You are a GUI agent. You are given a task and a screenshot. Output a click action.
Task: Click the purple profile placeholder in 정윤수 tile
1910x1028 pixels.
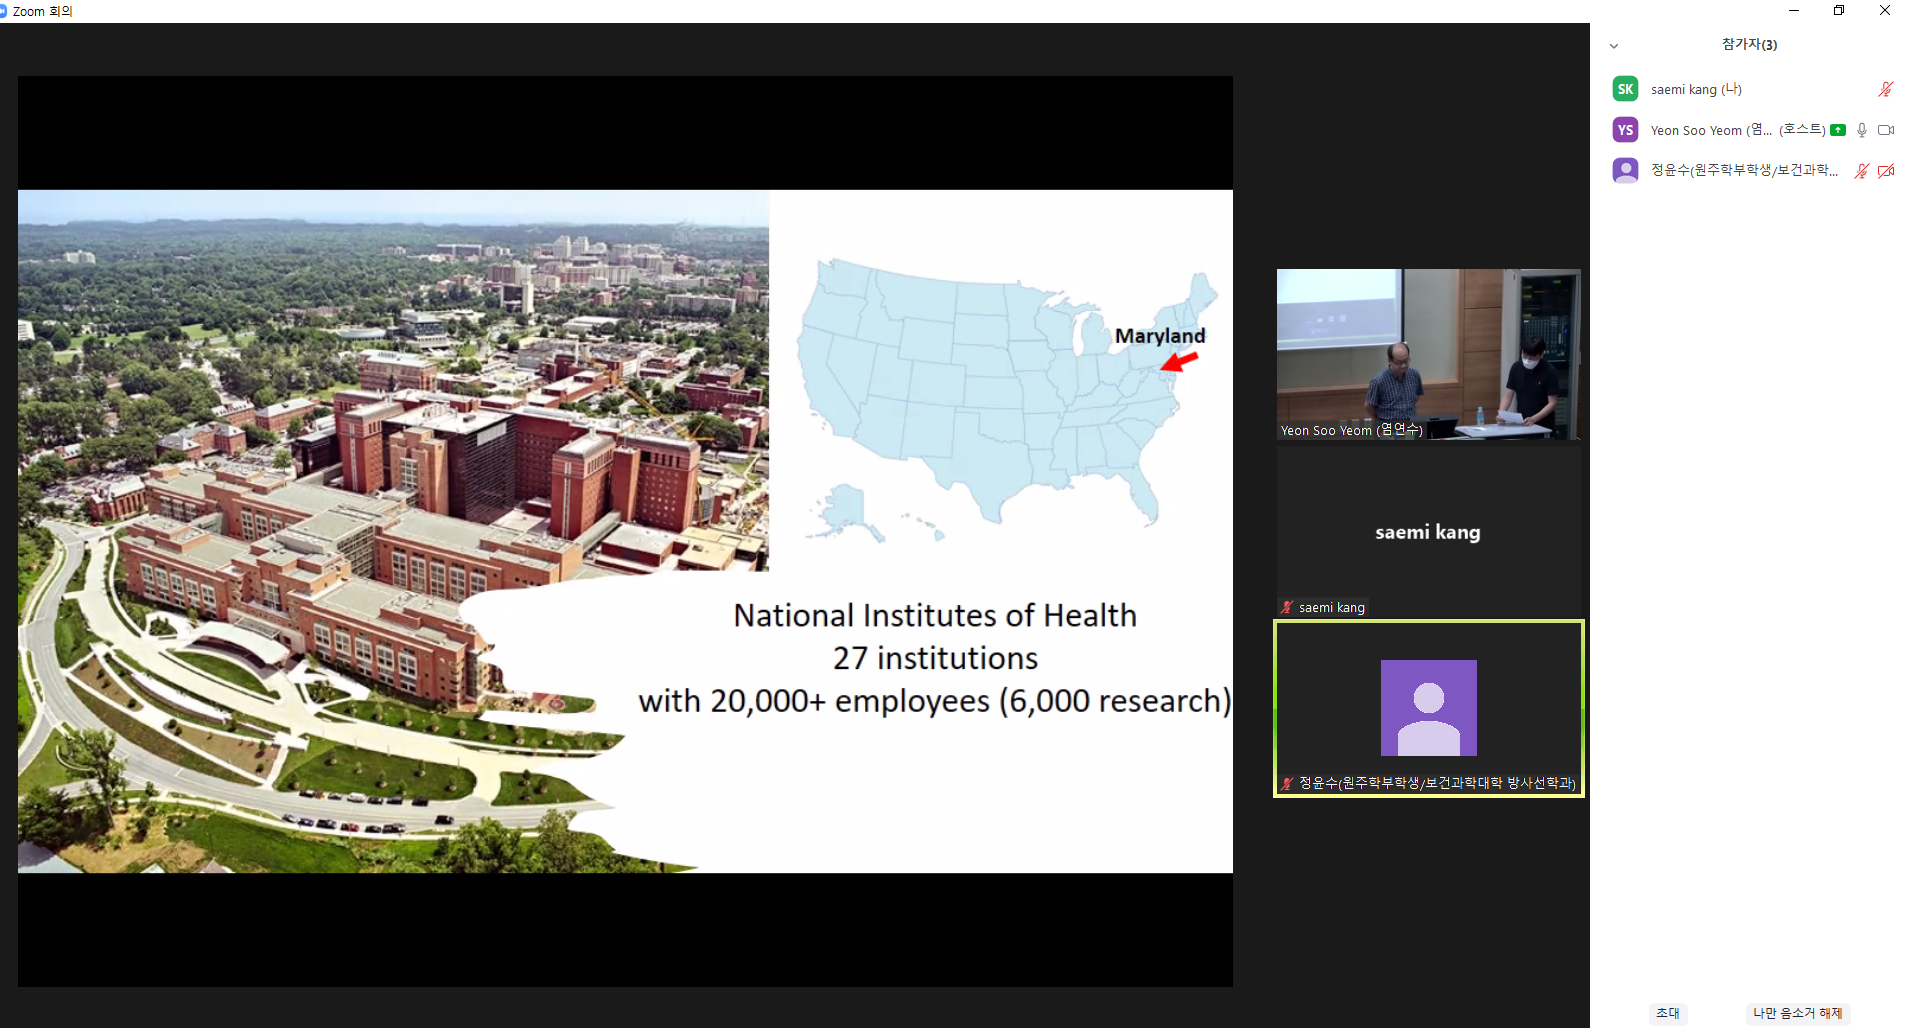pos(1428,707)
